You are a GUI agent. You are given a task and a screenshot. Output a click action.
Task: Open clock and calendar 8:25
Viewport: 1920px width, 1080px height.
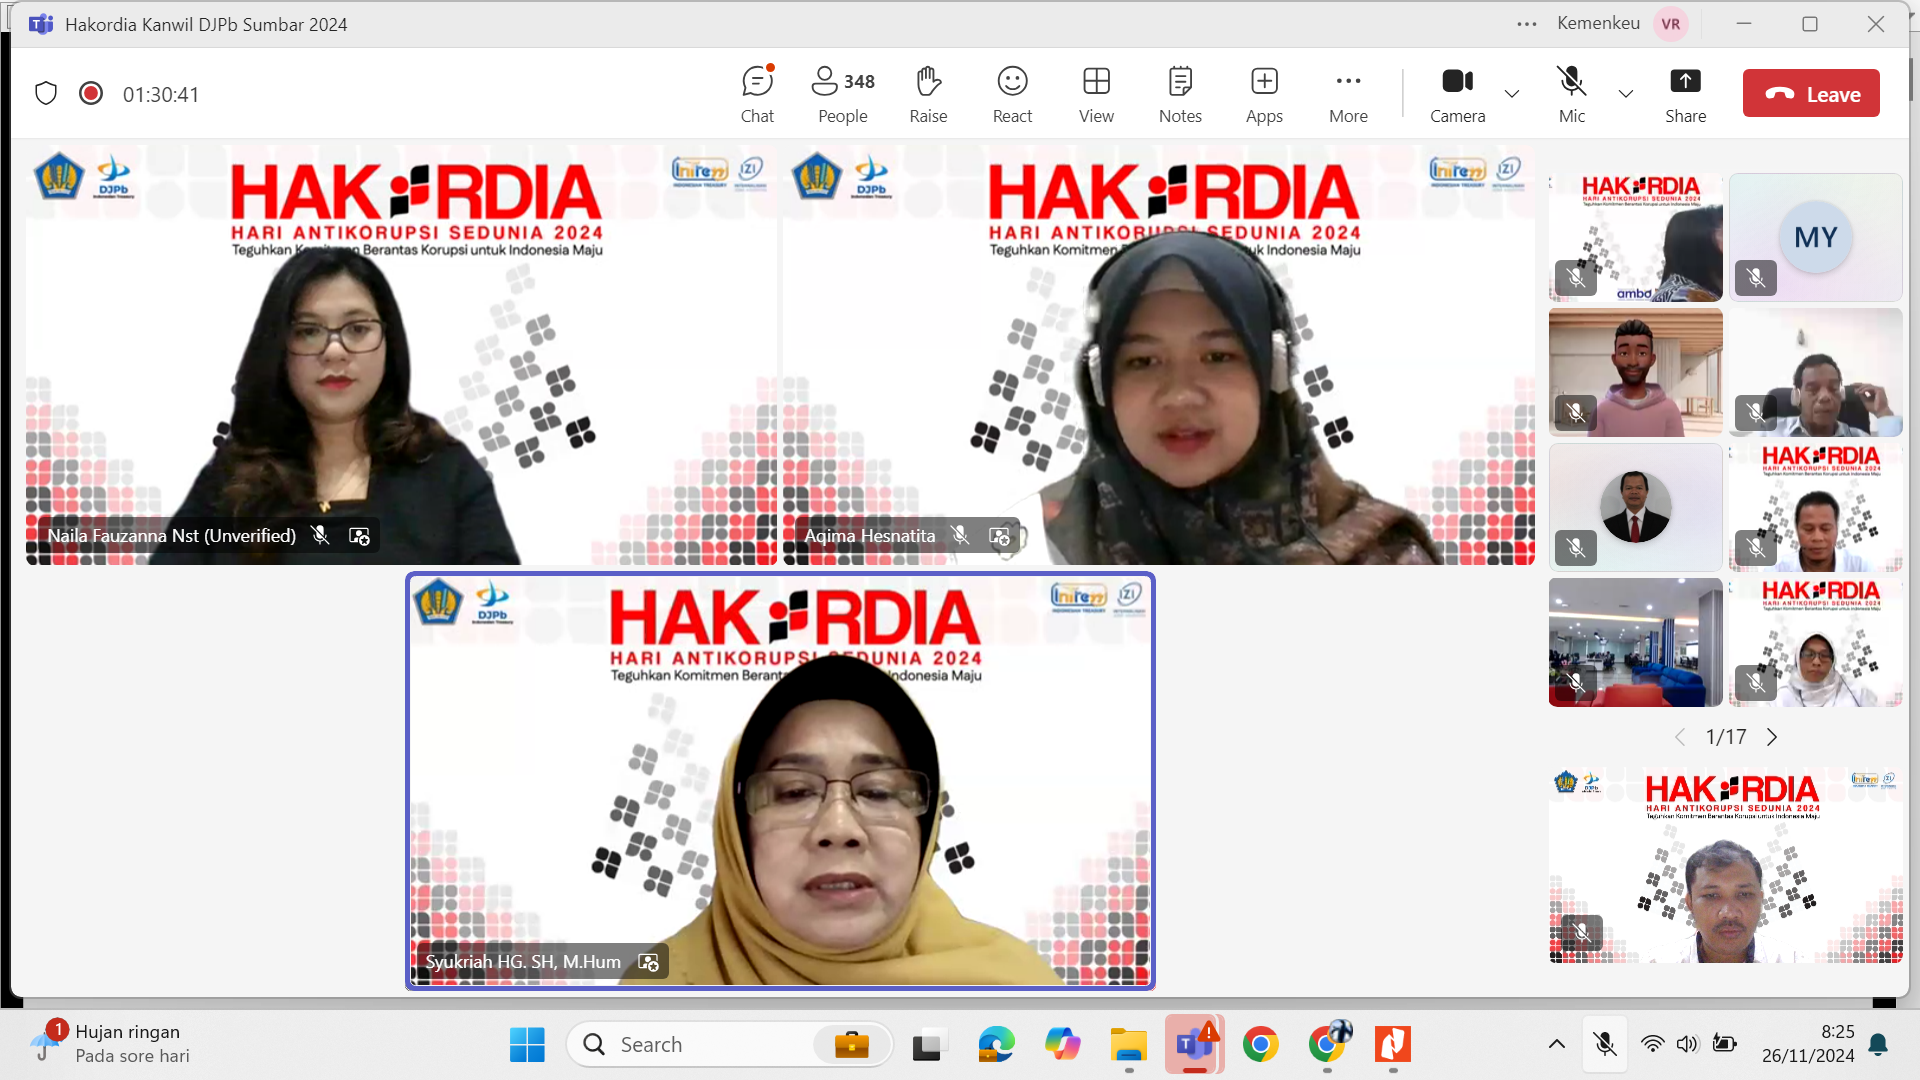[x=1808, y=1044]
